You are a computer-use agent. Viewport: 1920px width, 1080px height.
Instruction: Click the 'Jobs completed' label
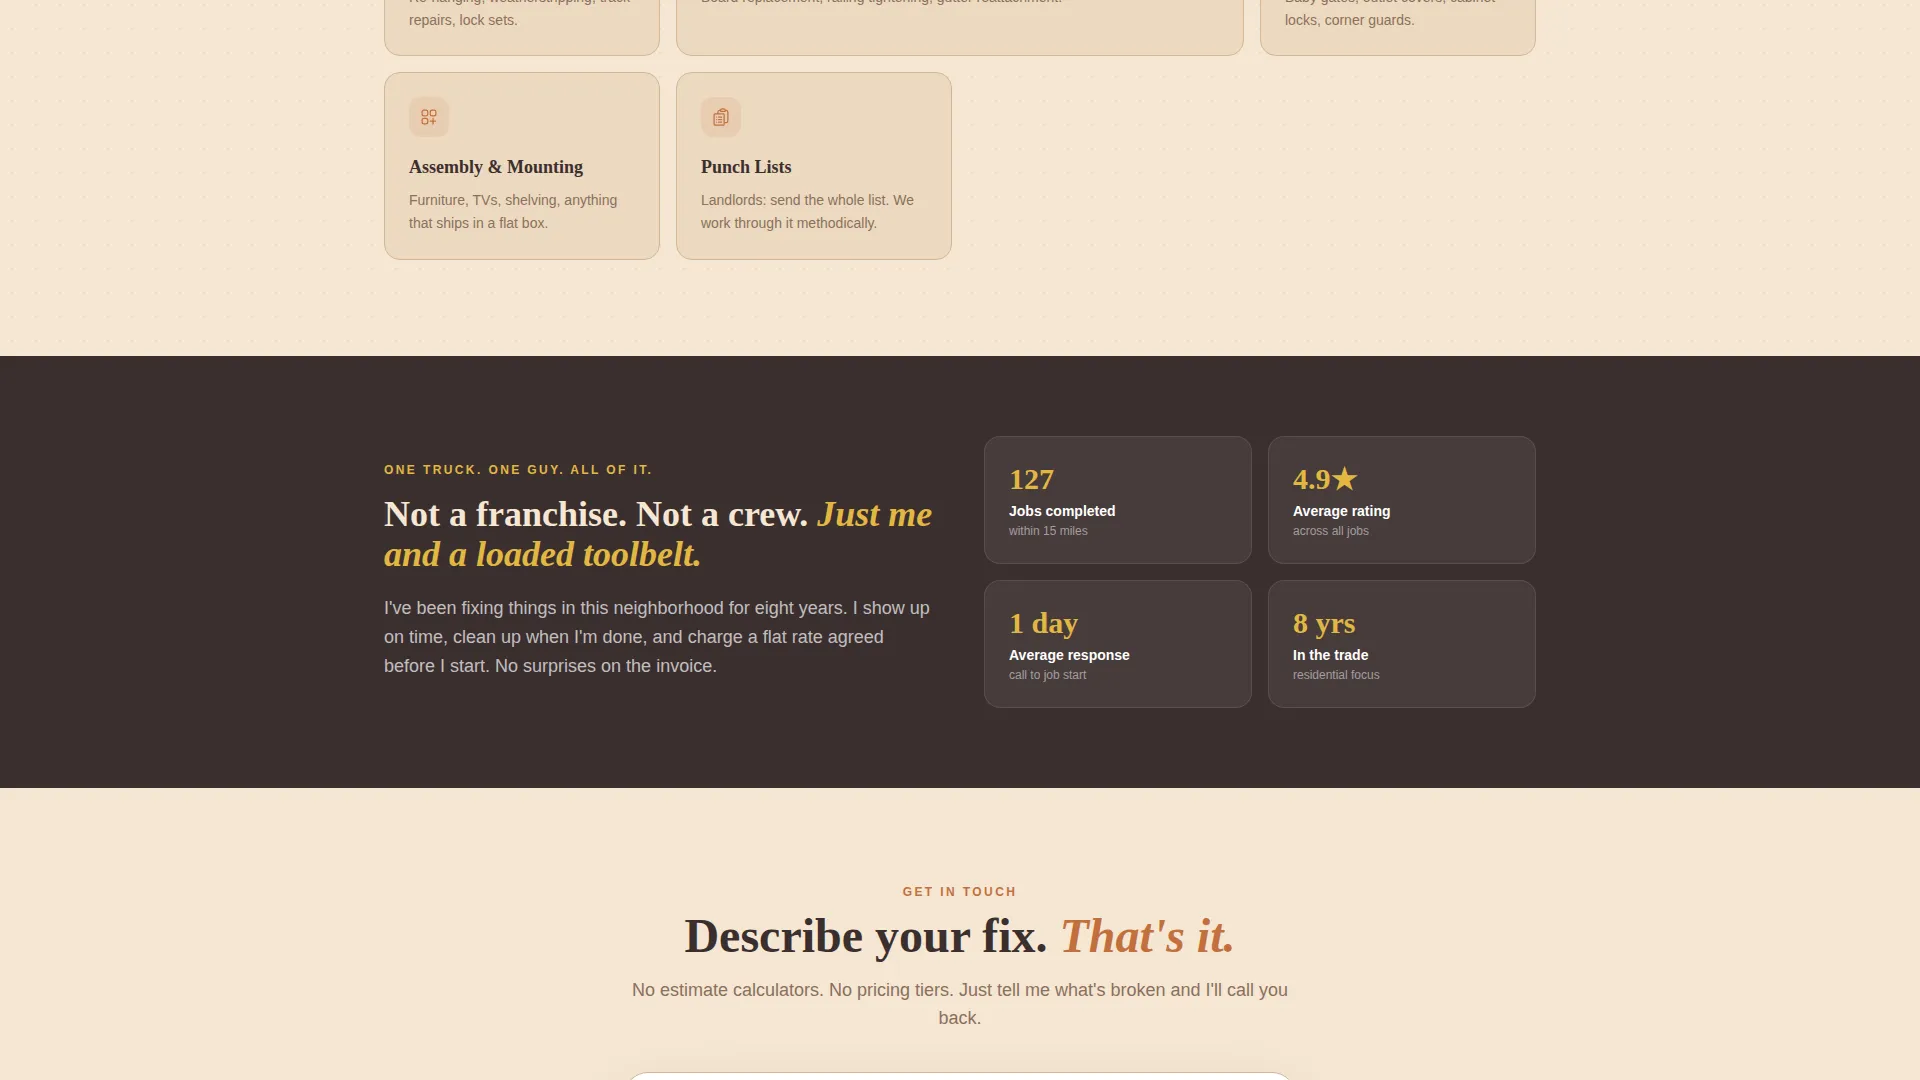(x=1062, y=511)
